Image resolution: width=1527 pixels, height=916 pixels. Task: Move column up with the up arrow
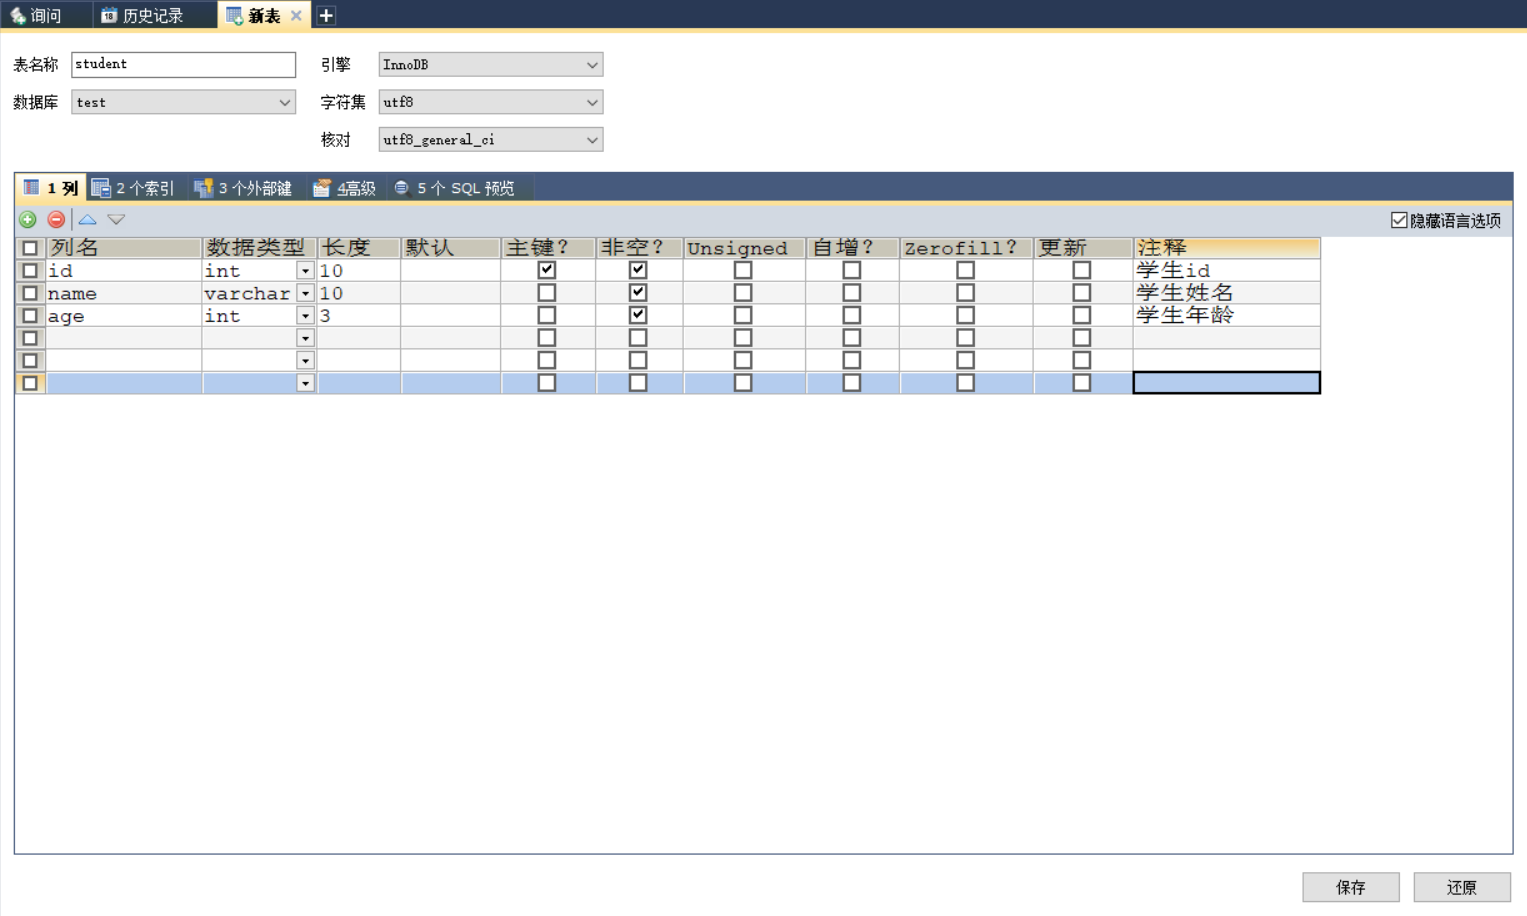(x=88, y=219)
